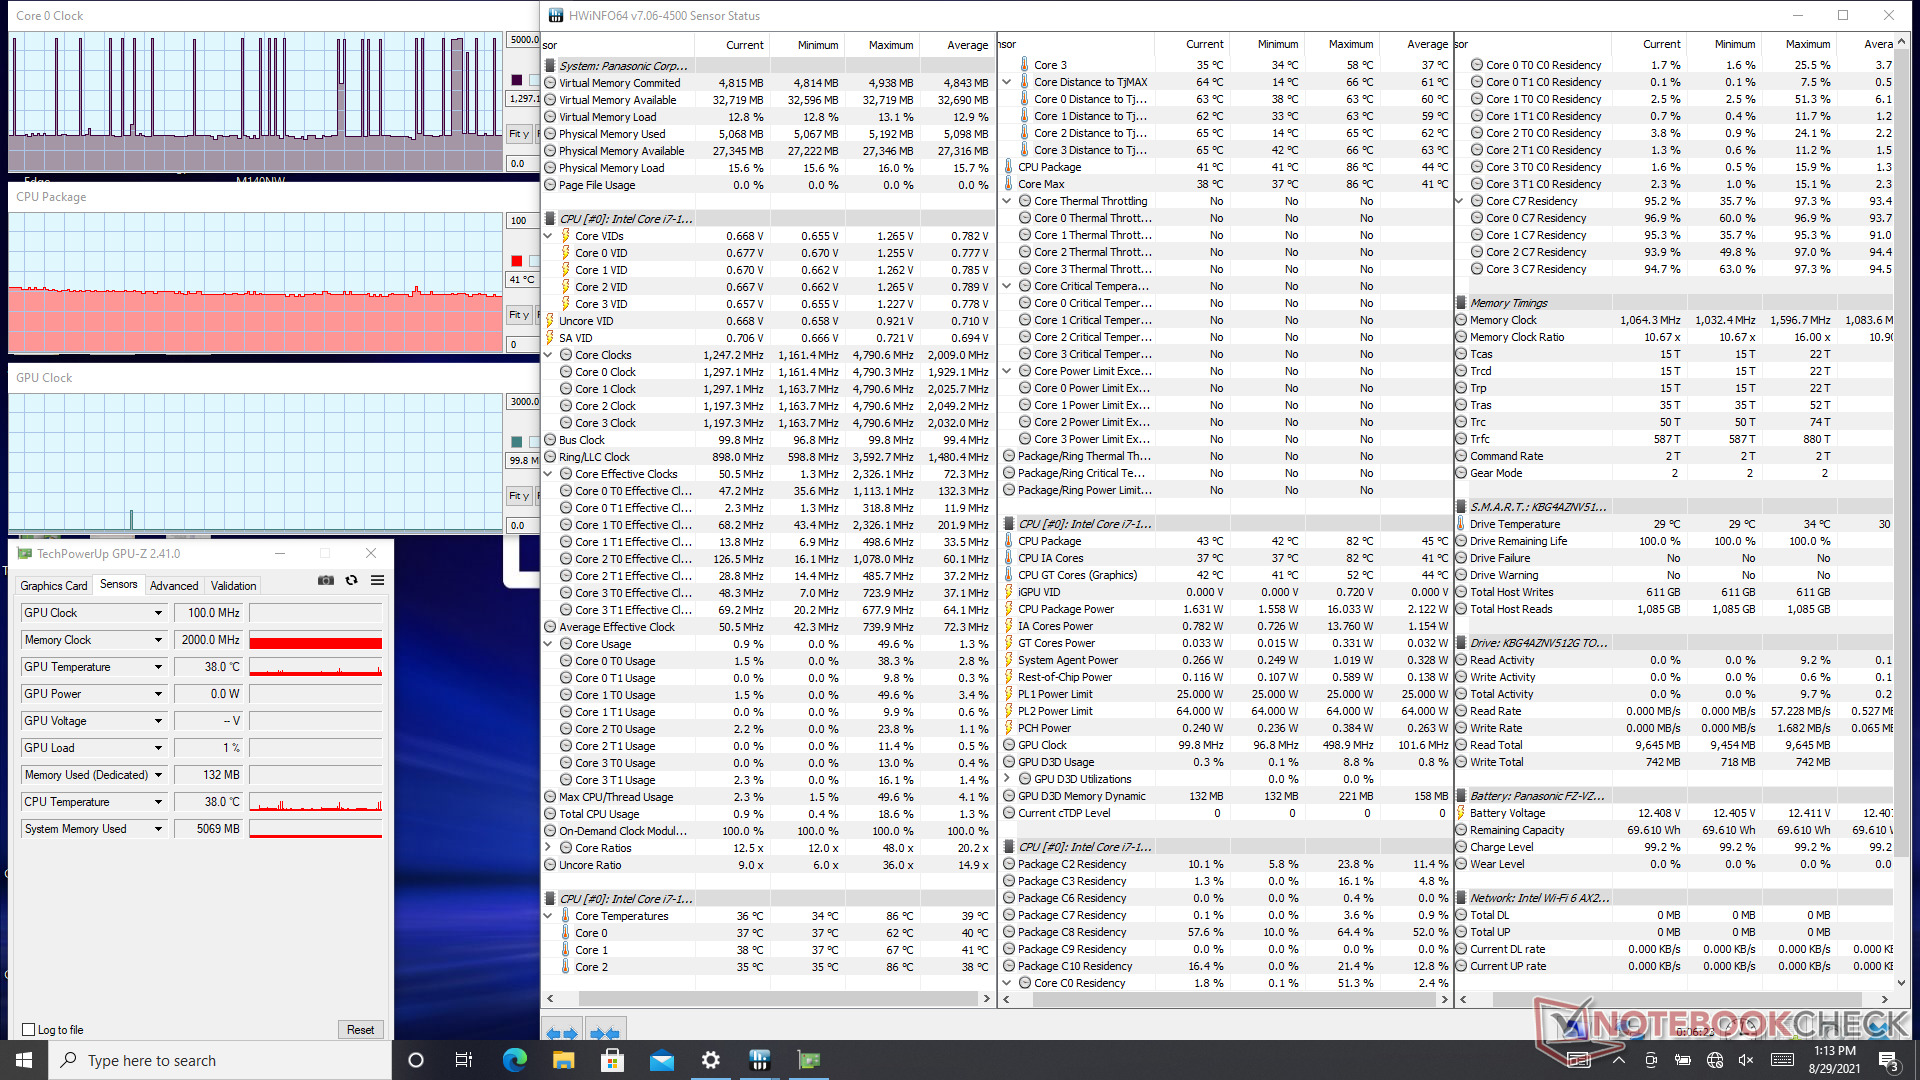
Task: Open the GPU Clock sensor dropdown
Action: [158, 613]
